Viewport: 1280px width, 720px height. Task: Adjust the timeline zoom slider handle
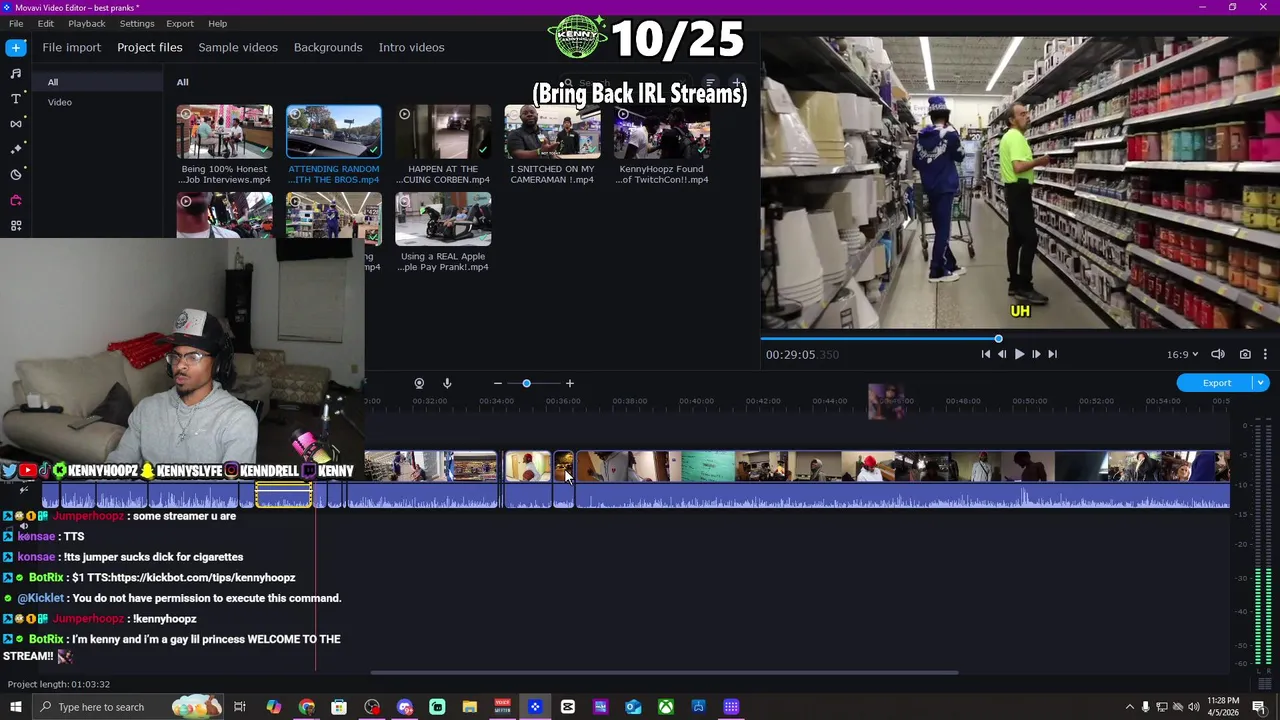point(526,383)
